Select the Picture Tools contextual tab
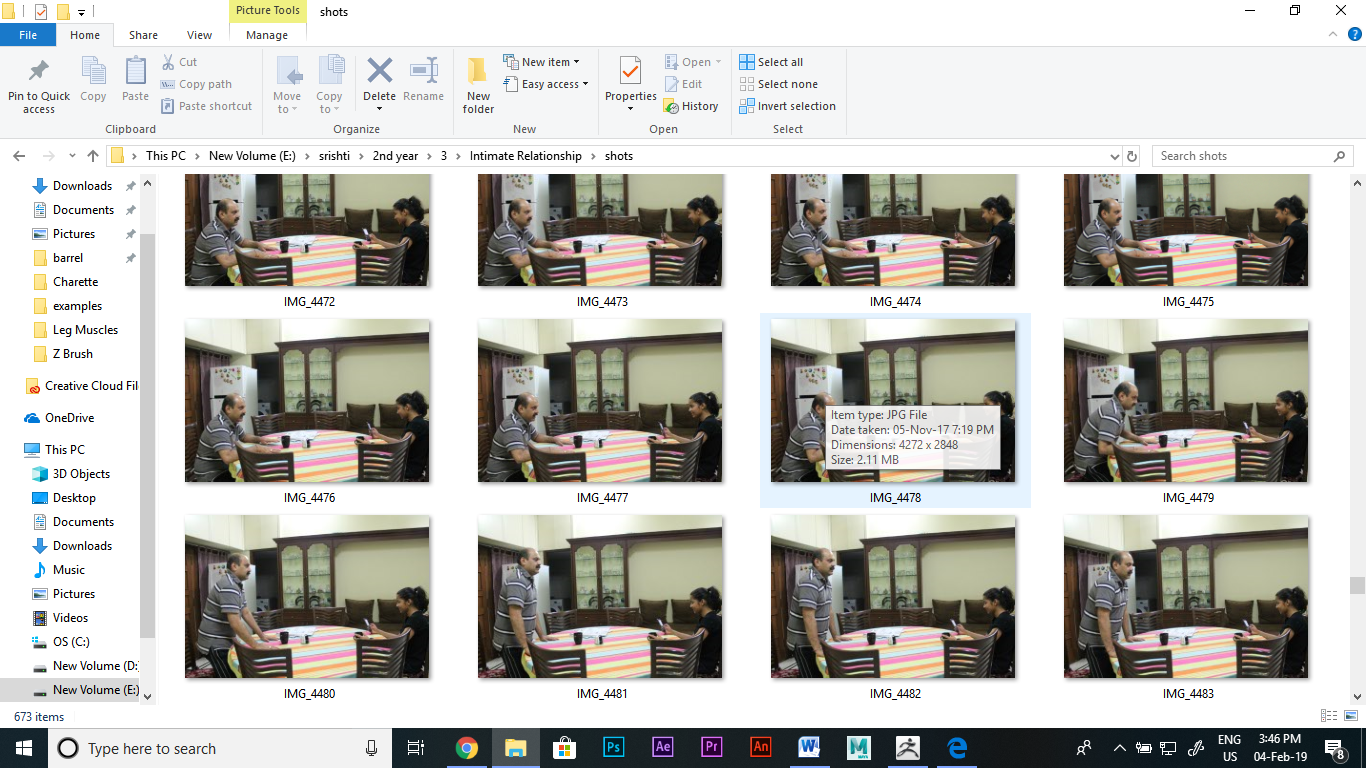 tap(268, 11)
